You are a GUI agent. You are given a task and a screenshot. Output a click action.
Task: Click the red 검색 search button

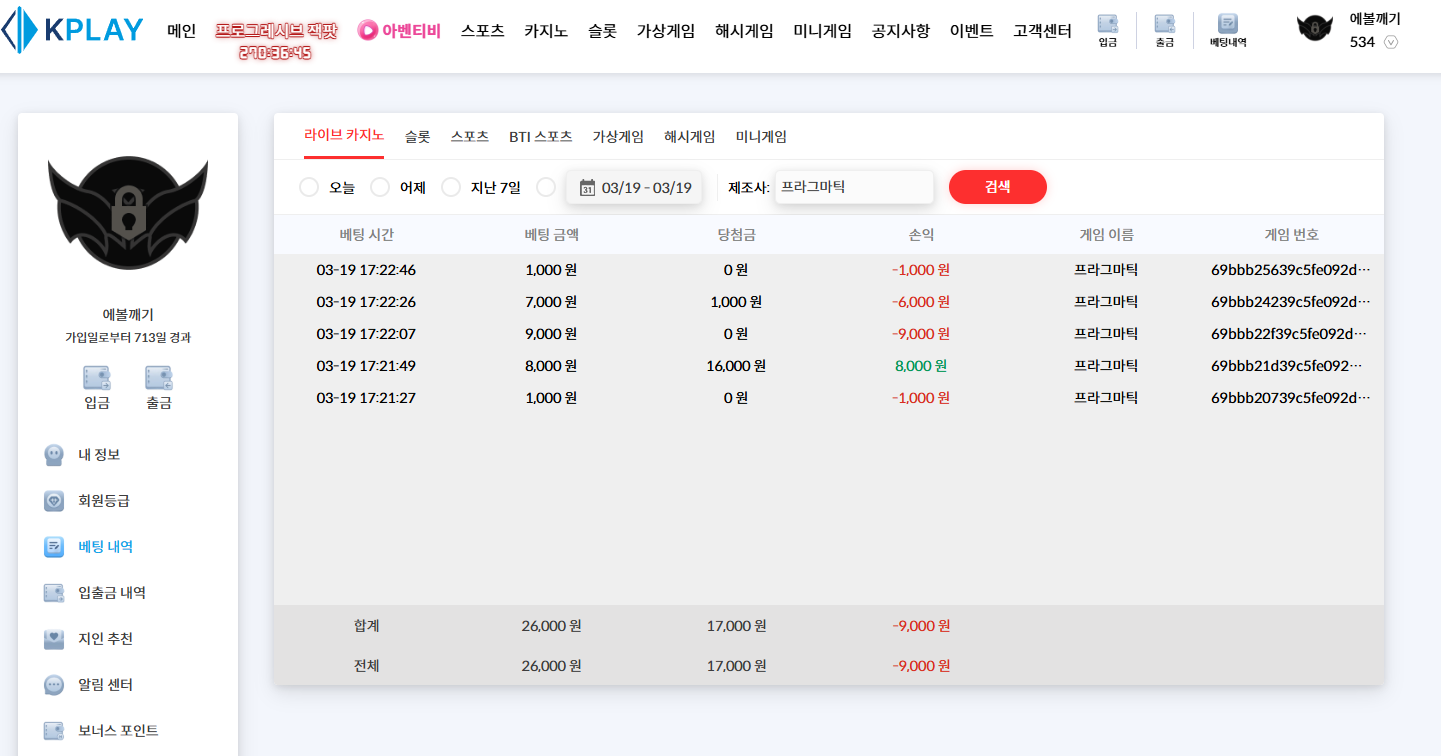point(997,187)
